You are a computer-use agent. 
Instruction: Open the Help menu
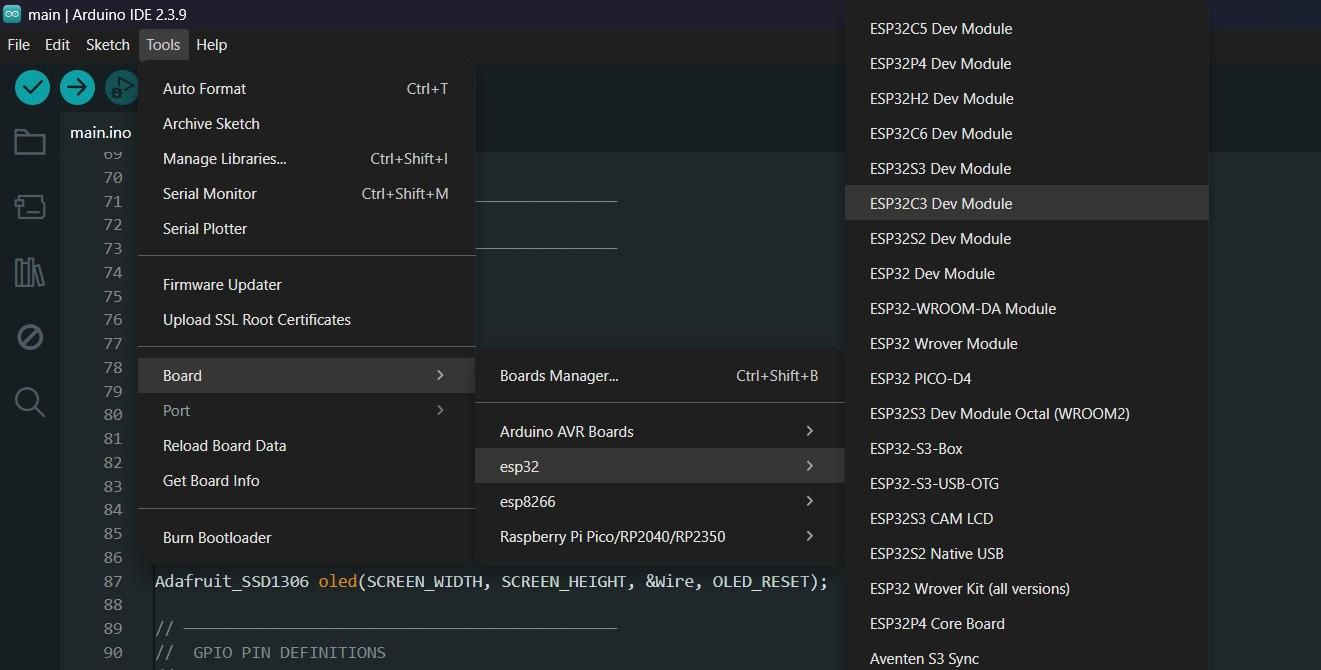211,45
